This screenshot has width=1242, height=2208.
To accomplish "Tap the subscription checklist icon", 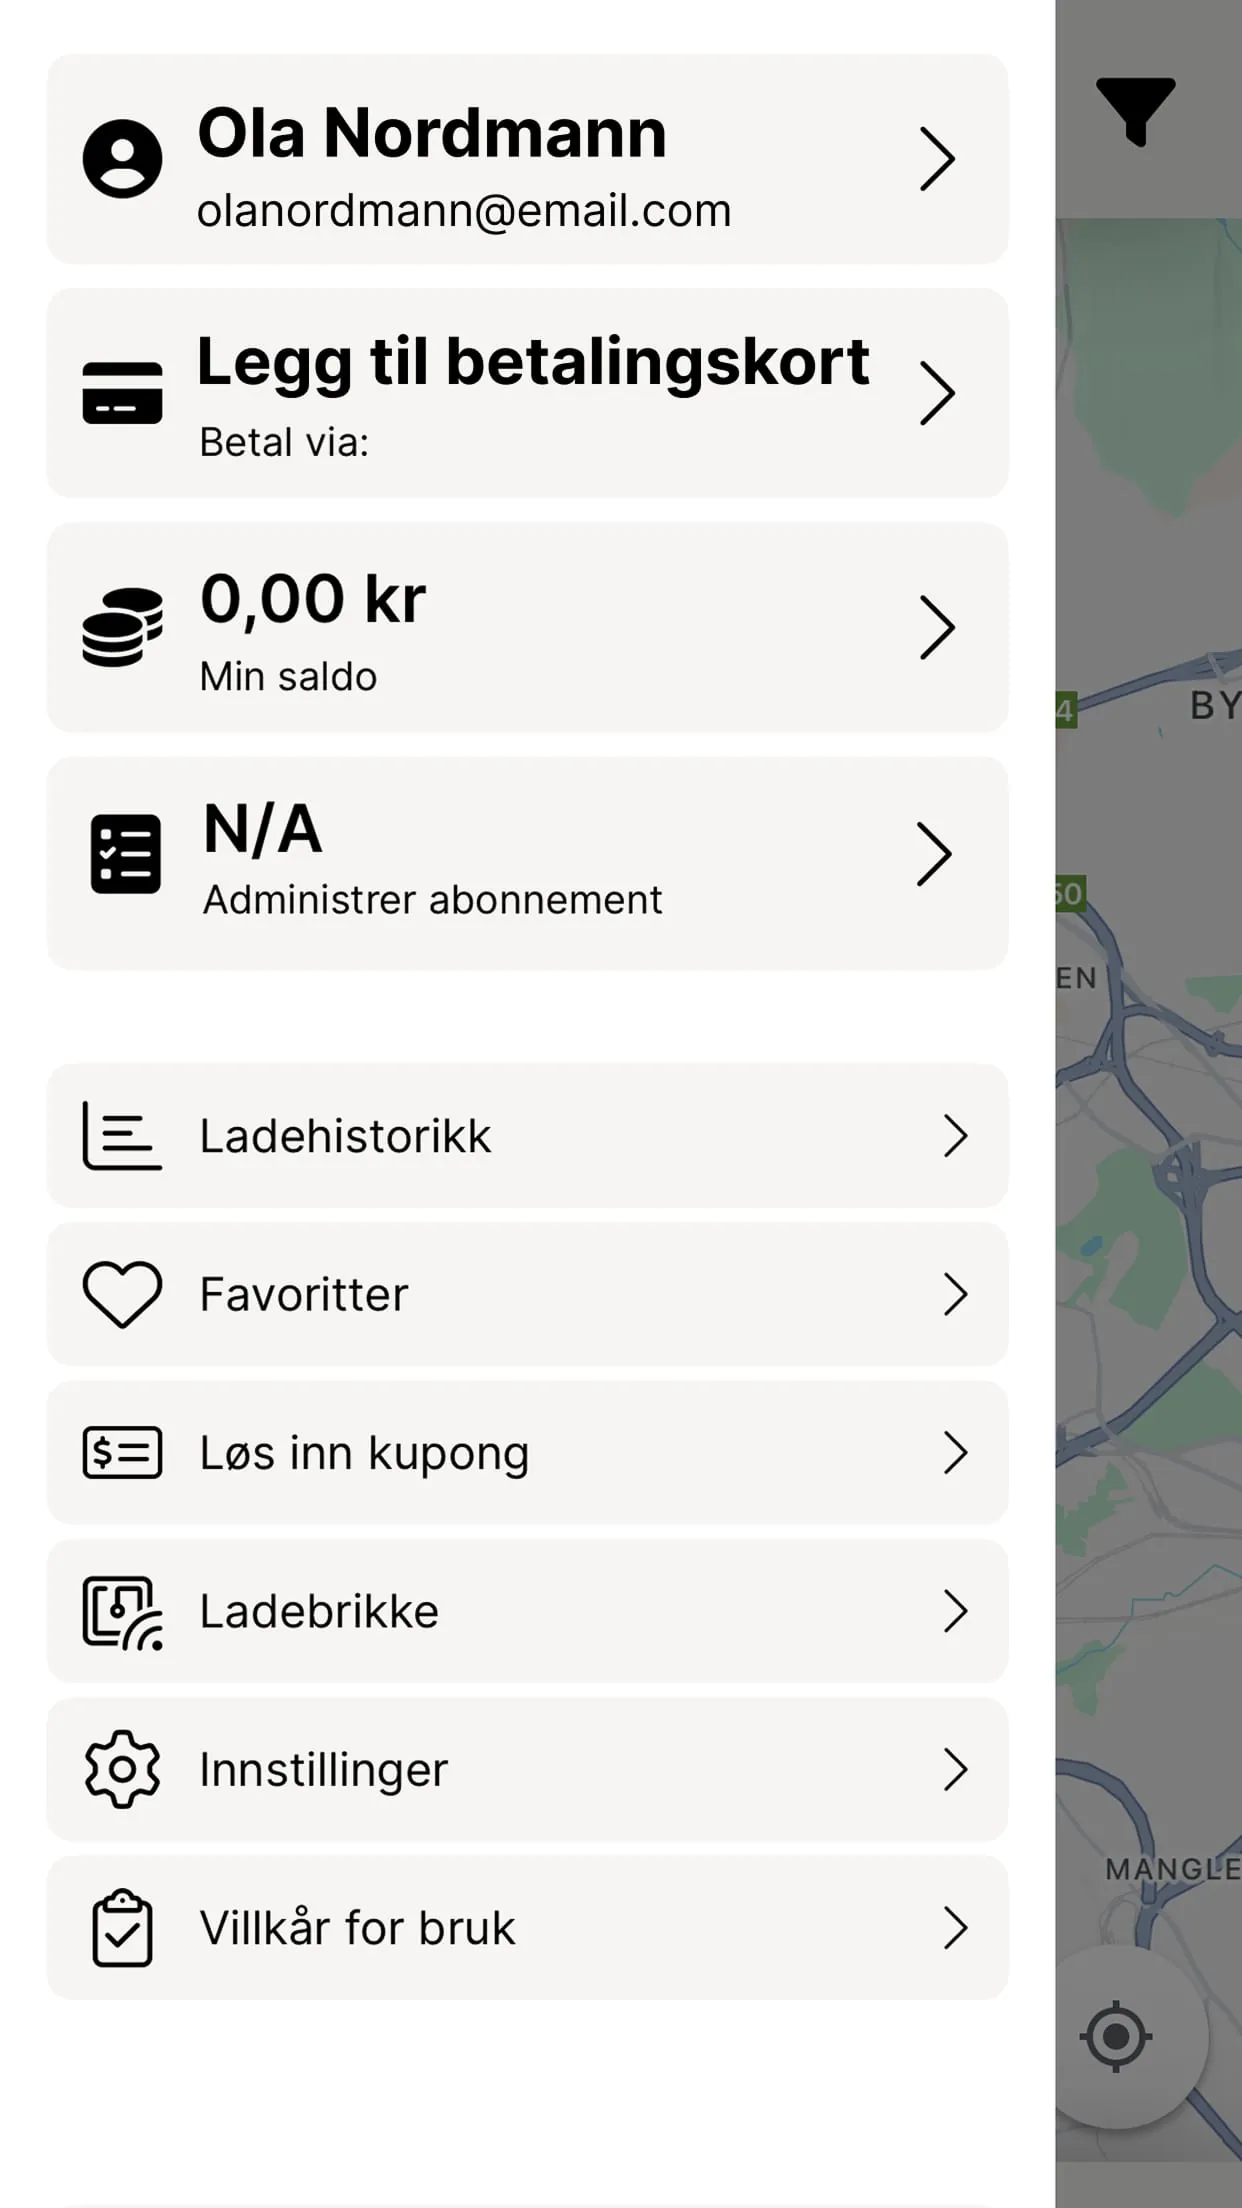I will coord(125,854).
